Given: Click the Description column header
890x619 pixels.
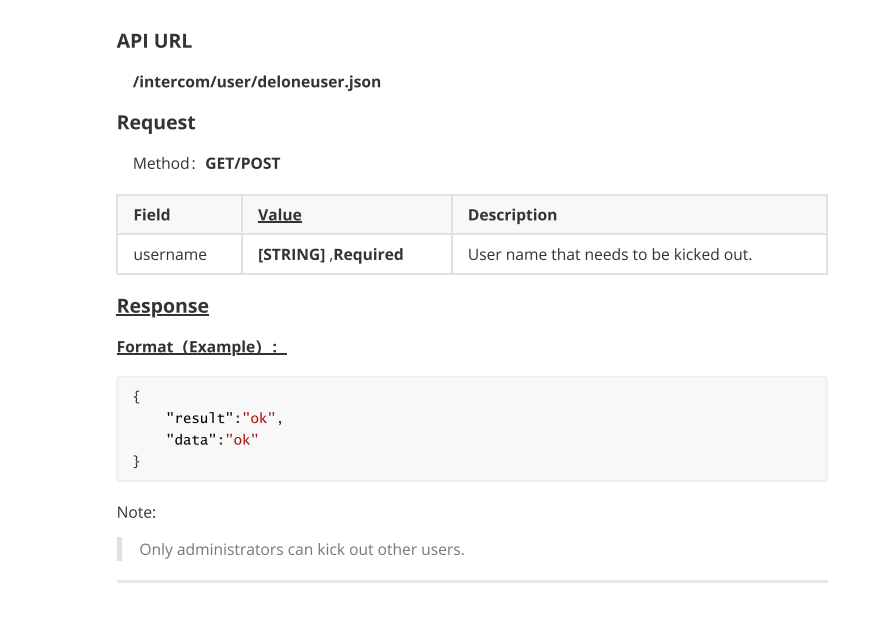Looking at the screenshot, I should (512, 215).
